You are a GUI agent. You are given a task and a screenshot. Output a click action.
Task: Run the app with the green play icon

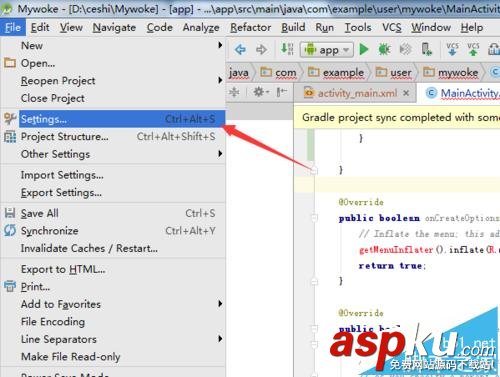(x=364, y=50)
